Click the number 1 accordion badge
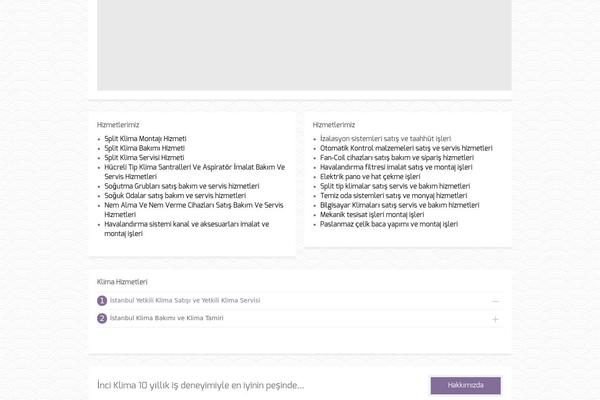The height and width of the screenshot is (400, 600). coord(102,301)
